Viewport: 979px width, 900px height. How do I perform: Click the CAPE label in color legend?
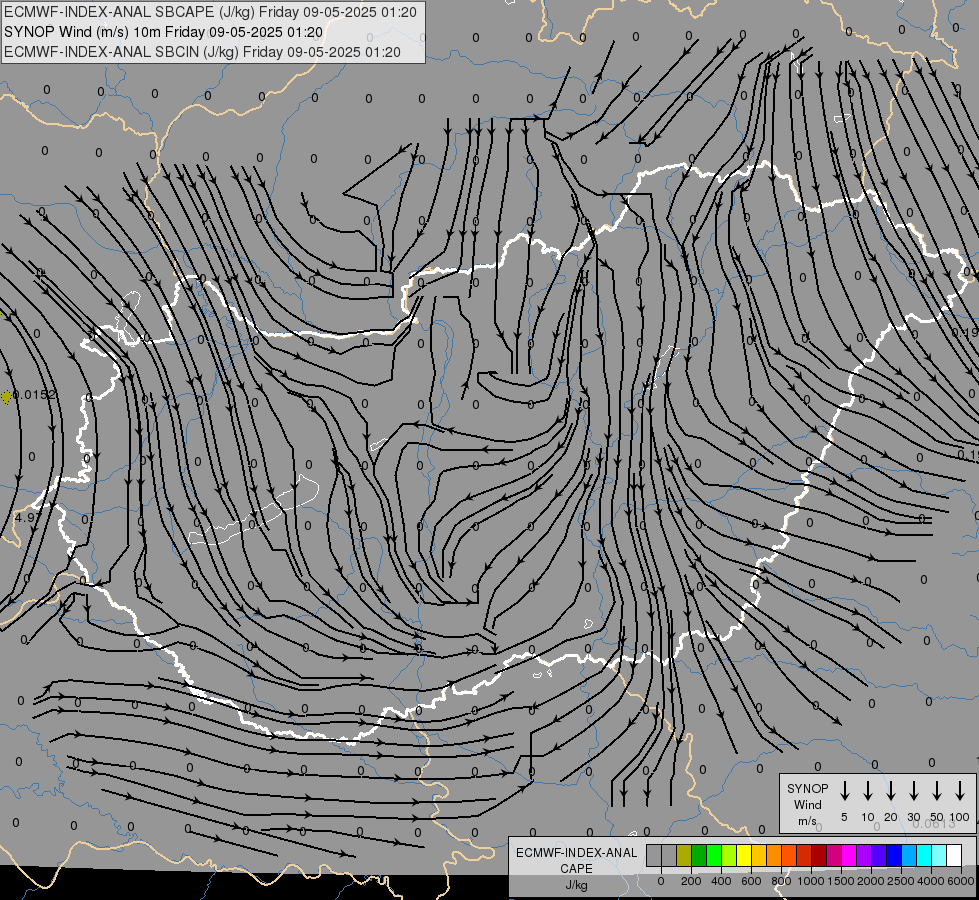click(576, 869)
